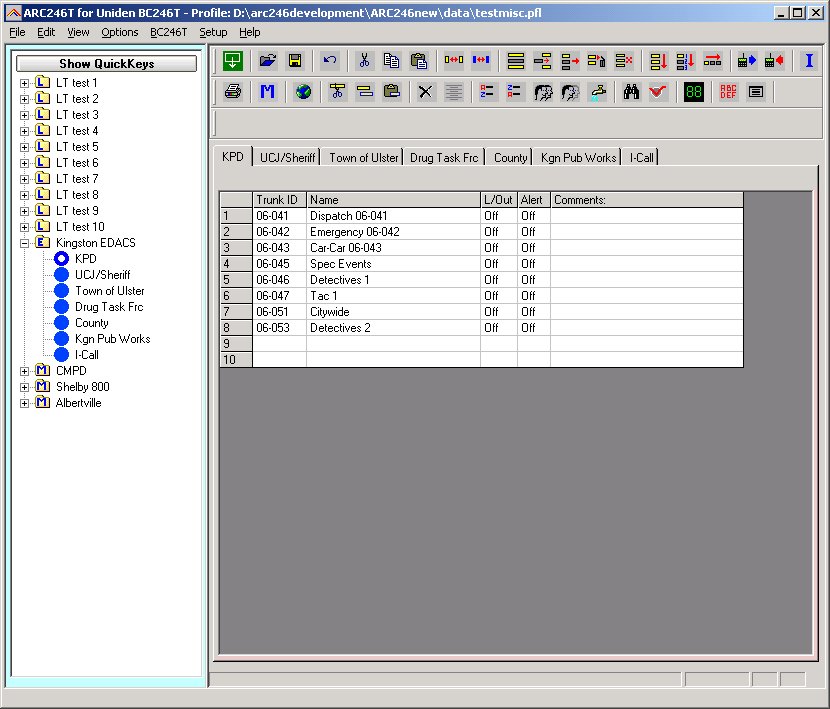
Task: Select the Town of Ulster tab
Action: pos(364,157)
